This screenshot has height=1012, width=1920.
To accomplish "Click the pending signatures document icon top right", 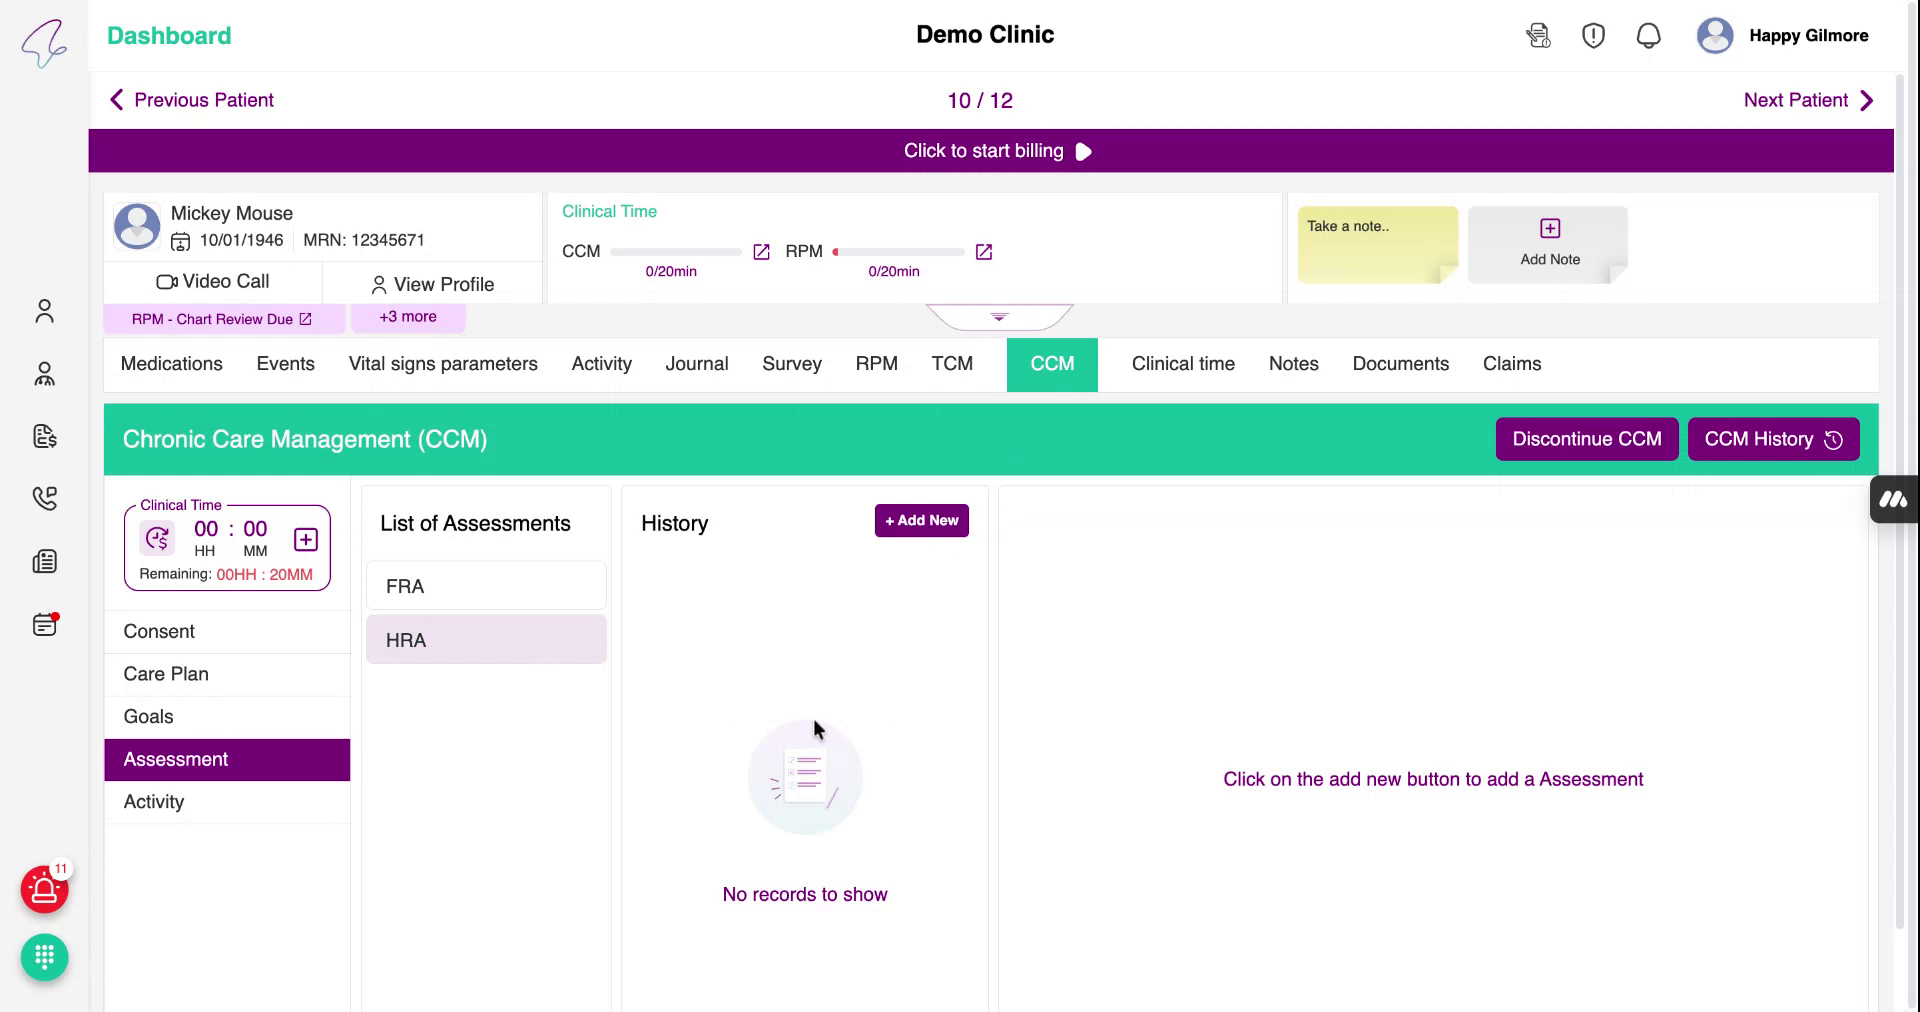I will point(1539,35).
